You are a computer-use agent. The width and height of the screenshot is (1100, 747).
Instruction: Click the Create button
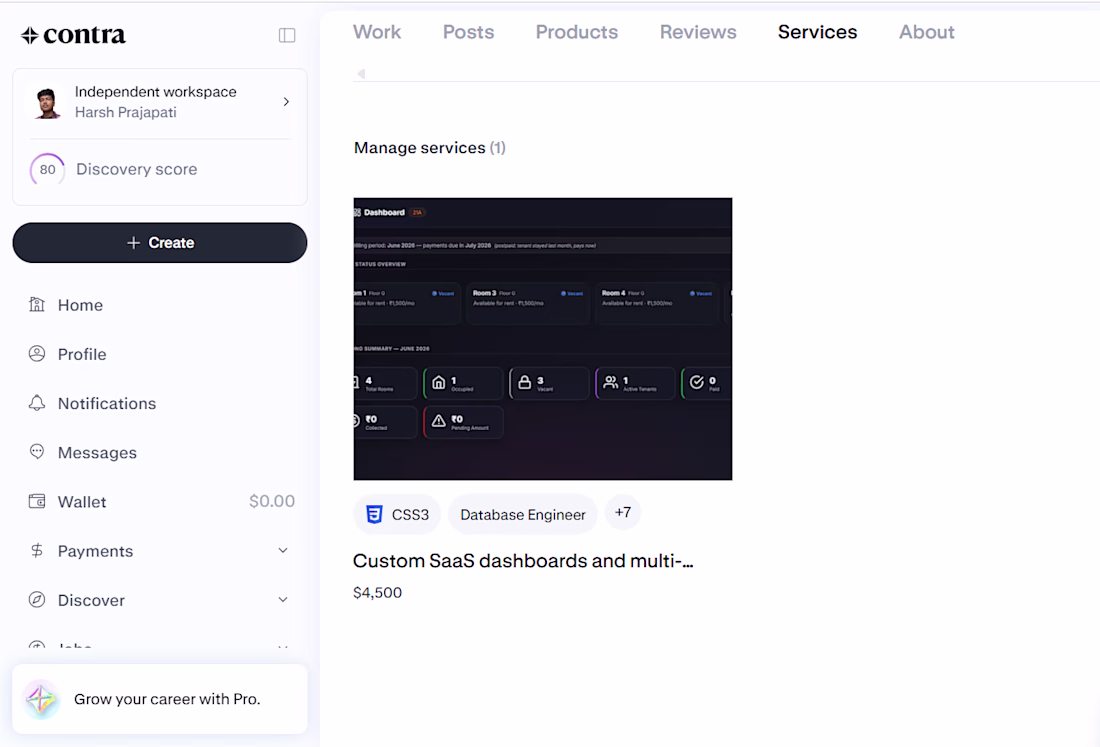[160, 243]
